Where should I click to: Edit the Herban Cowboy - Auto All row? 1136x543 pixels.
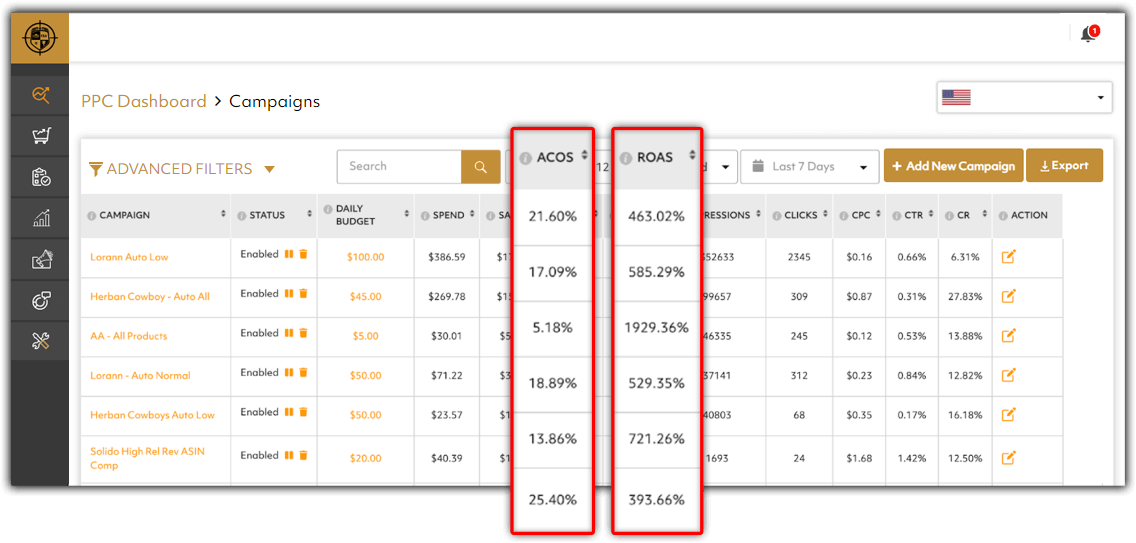point(1008,296)
